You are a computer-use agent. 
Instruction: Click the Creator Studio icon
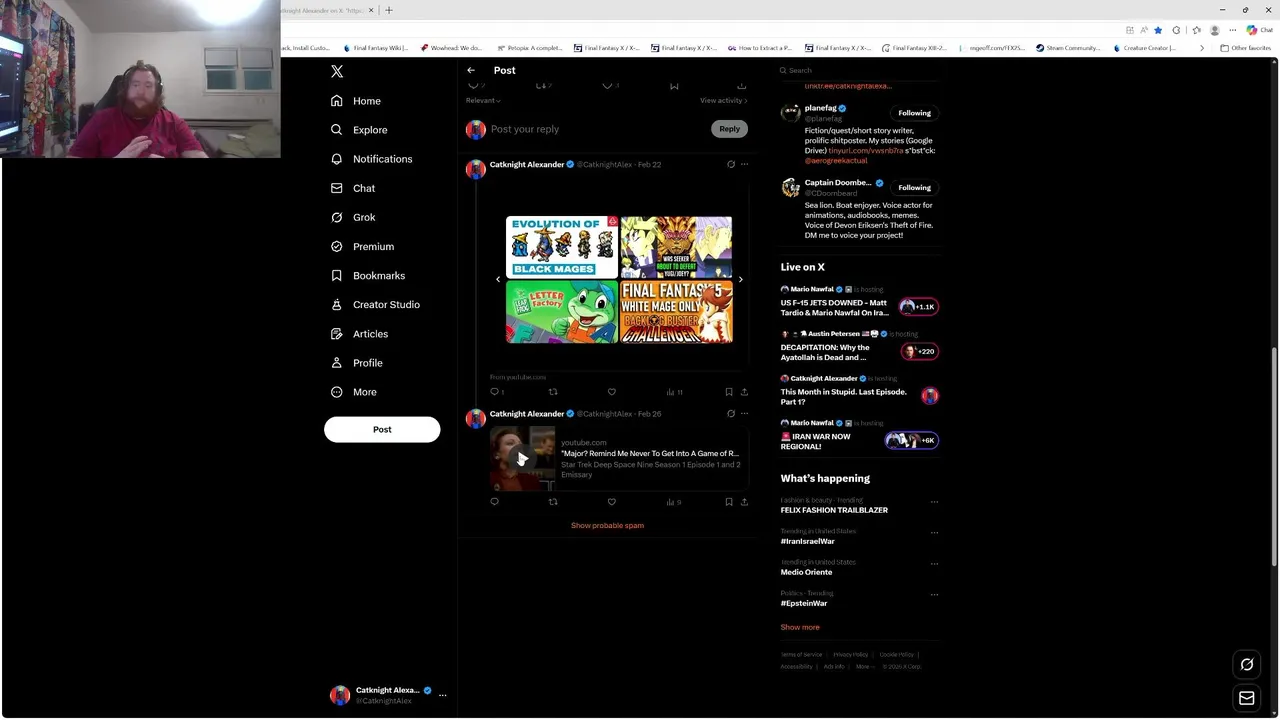click(x=337, y=304)
